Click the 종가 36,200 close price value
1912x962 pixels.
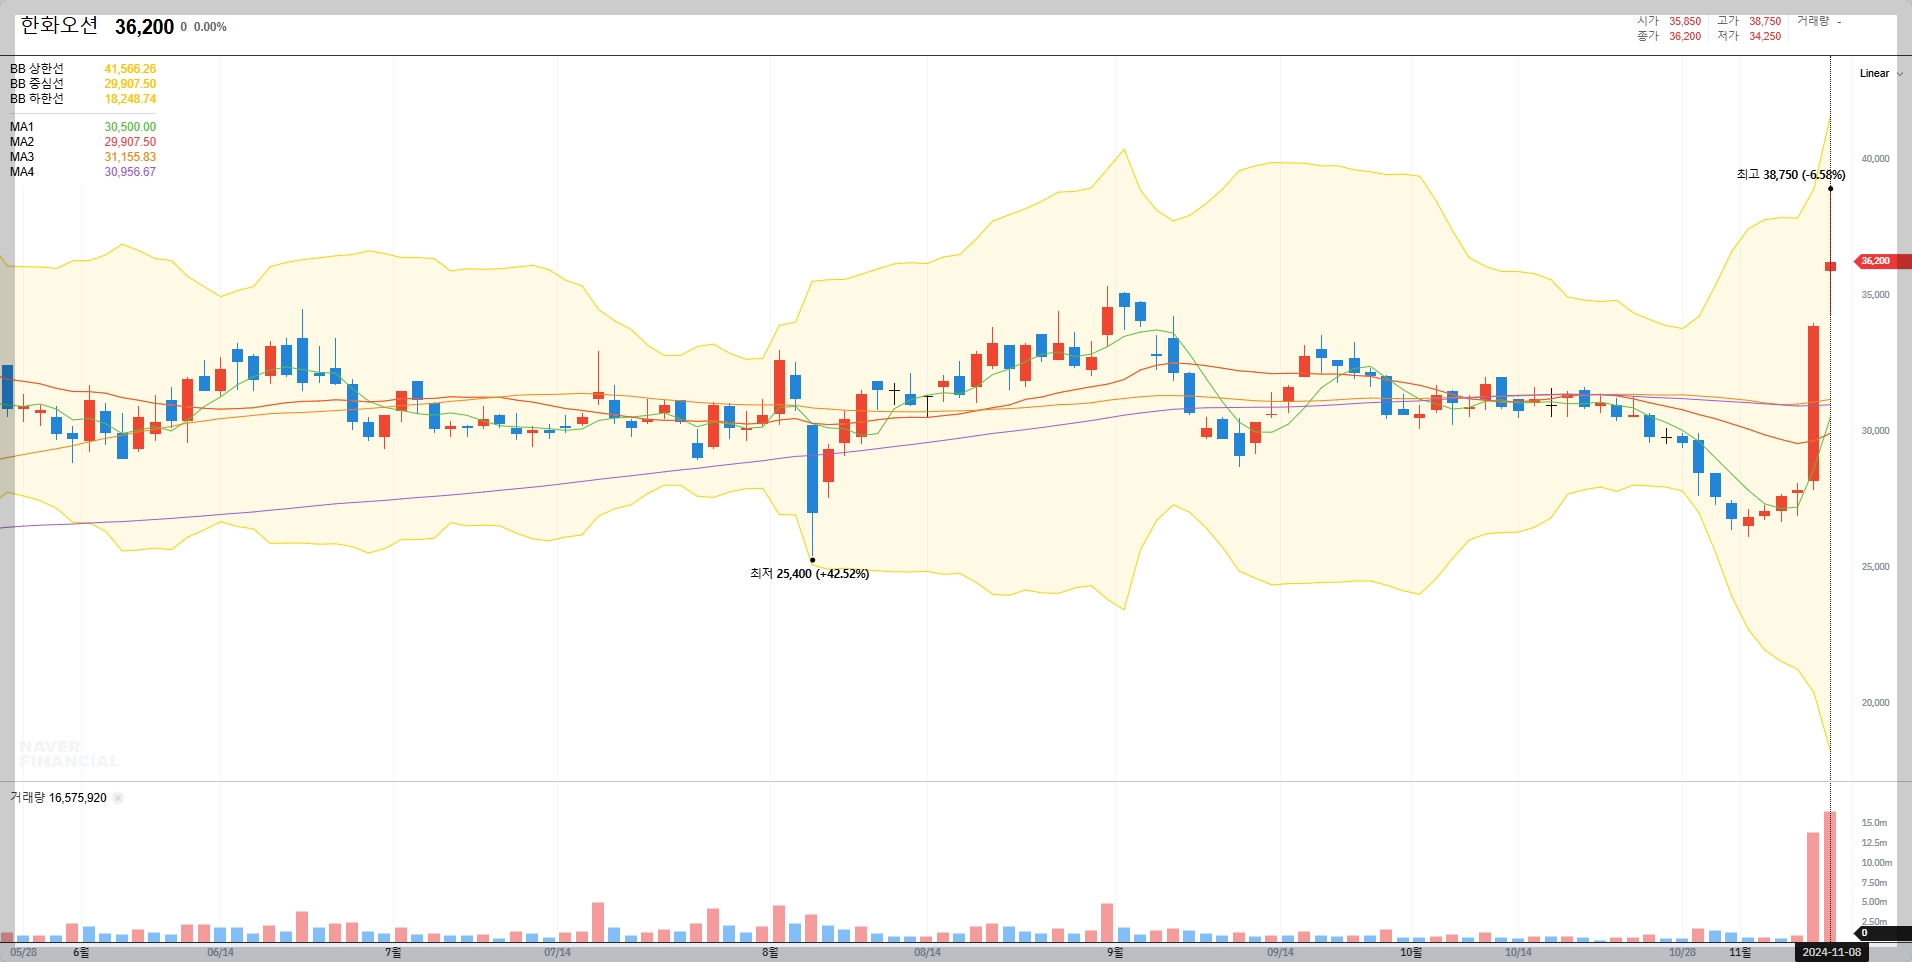[1685, 36]
